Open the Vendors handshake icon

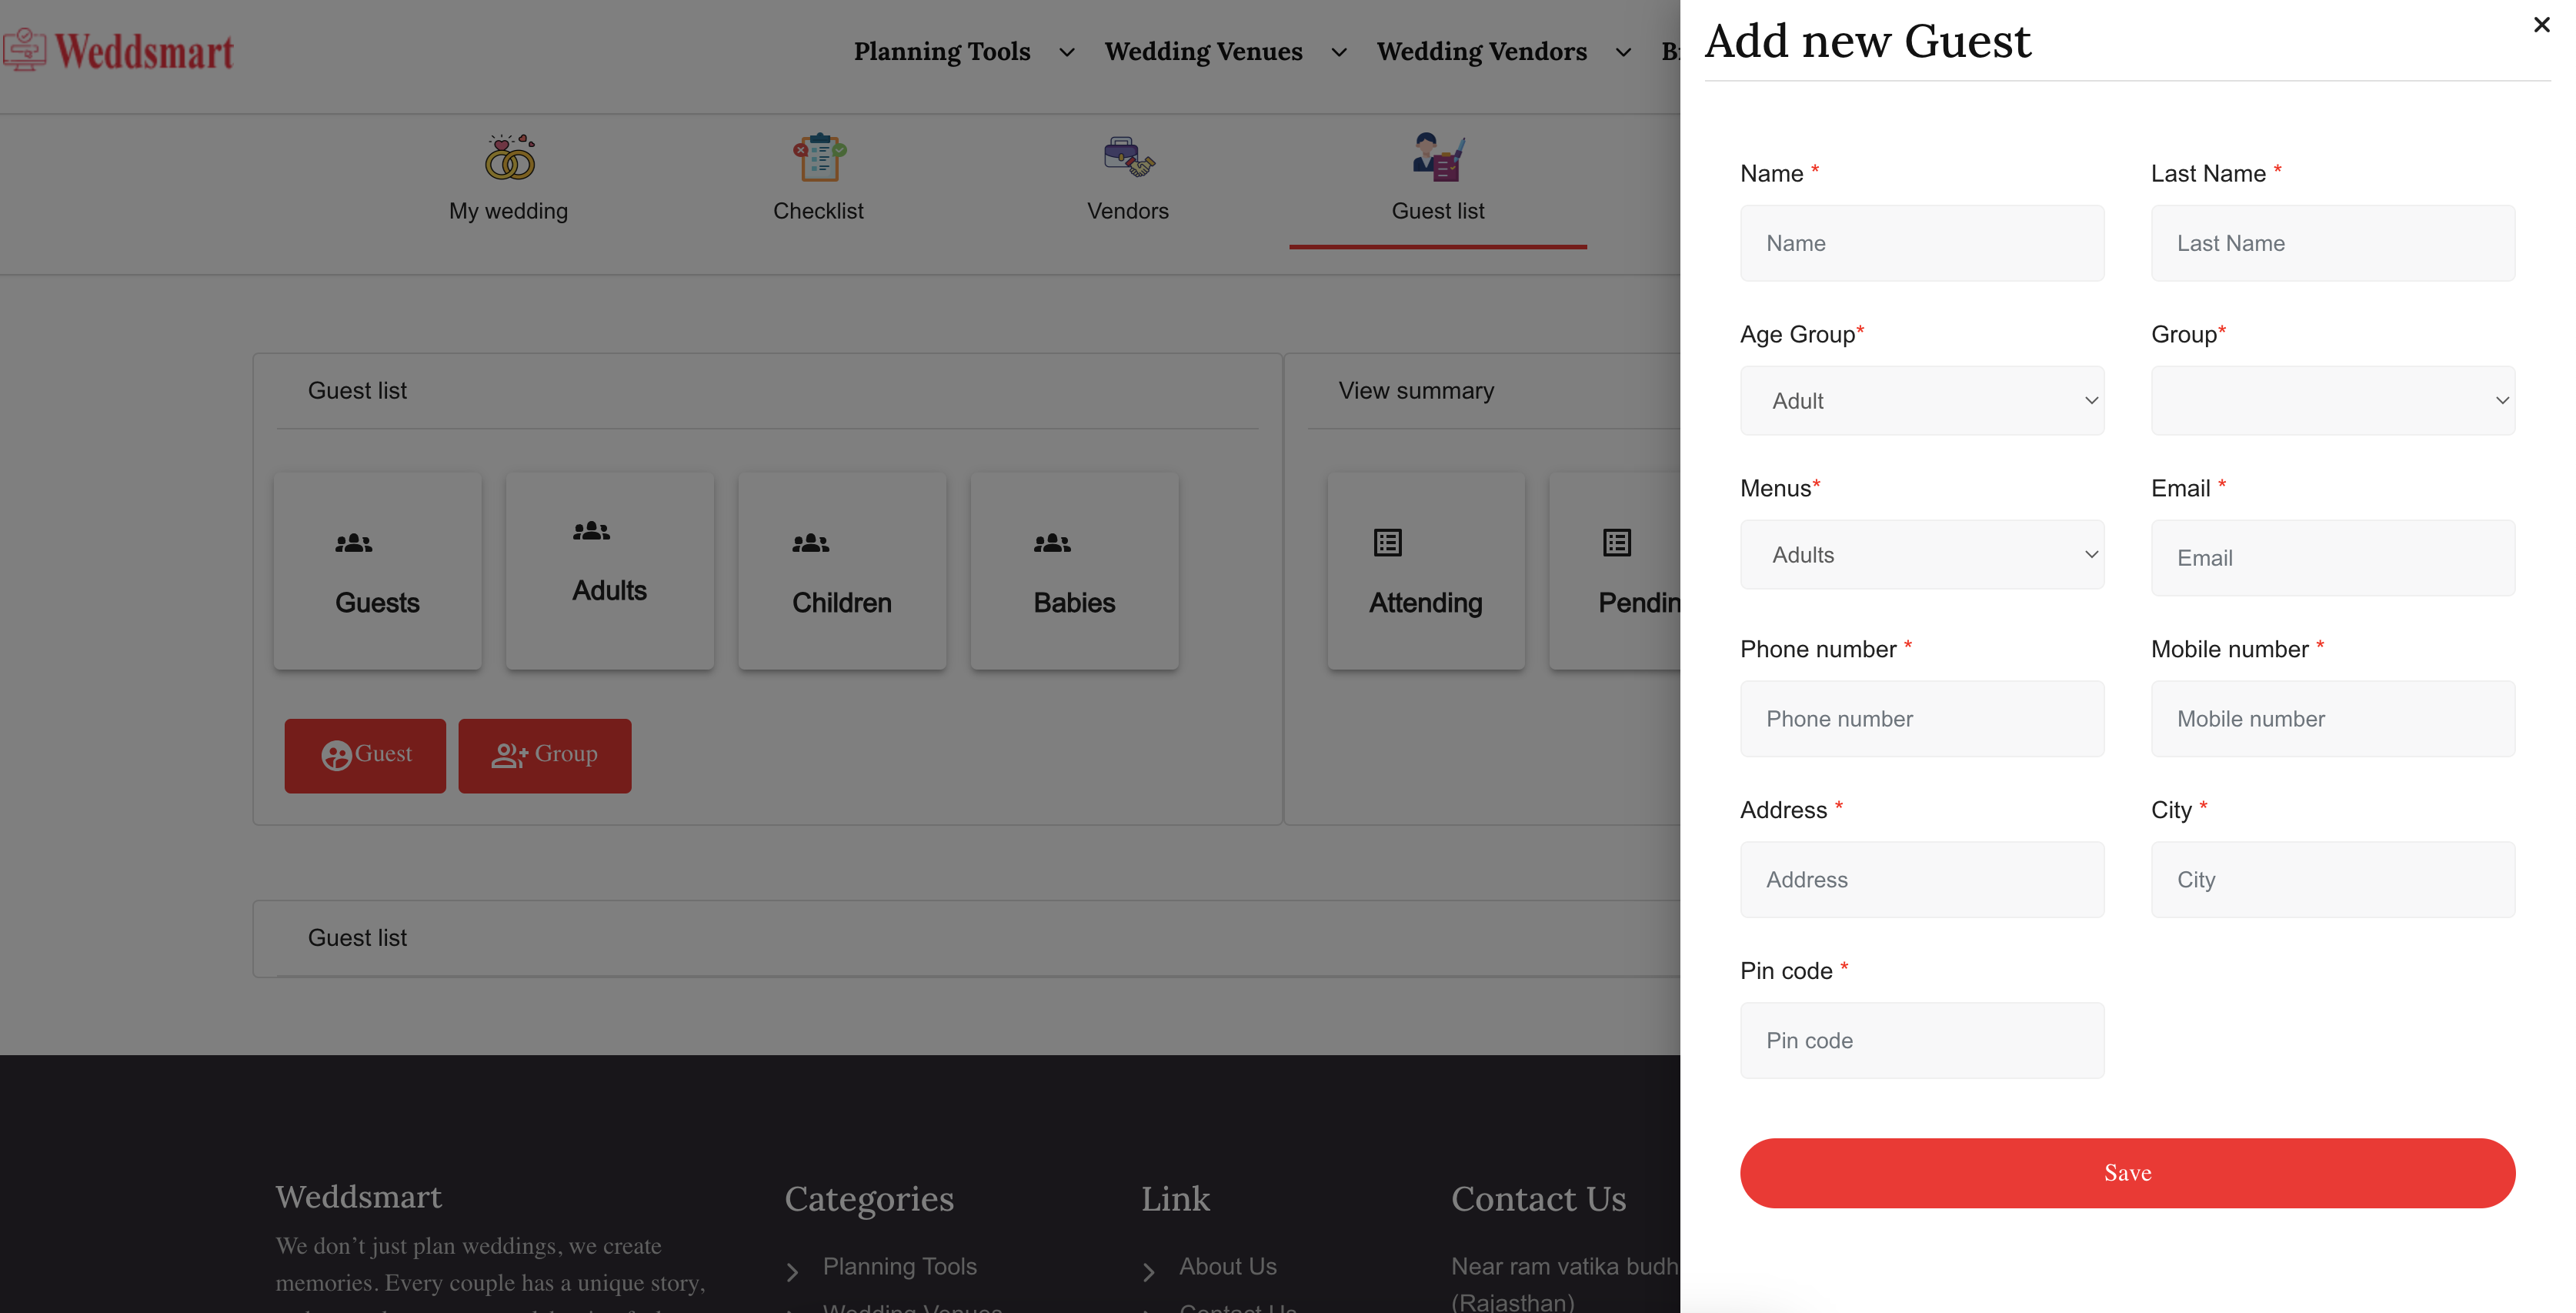click(1128, 157)
